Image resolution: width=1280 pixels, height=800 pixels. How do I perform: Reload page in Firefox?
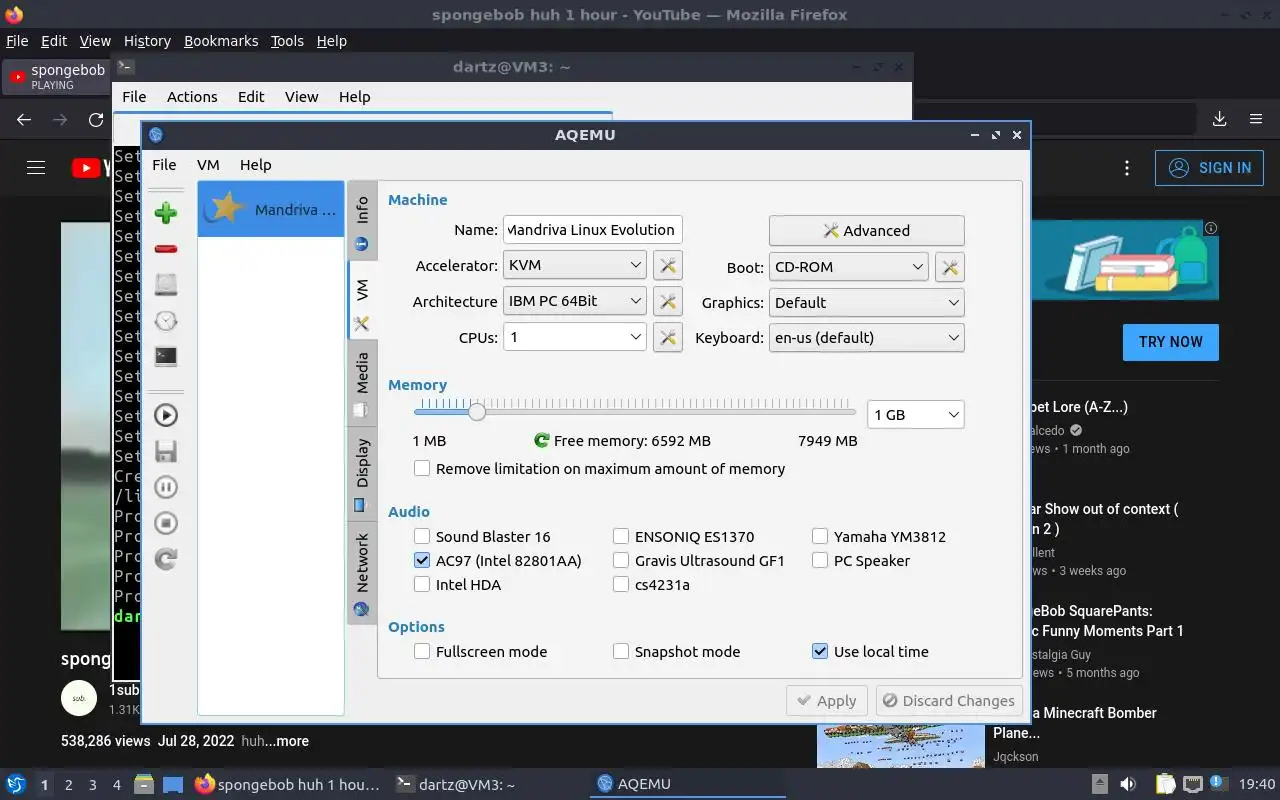click(x=96, y=120)
